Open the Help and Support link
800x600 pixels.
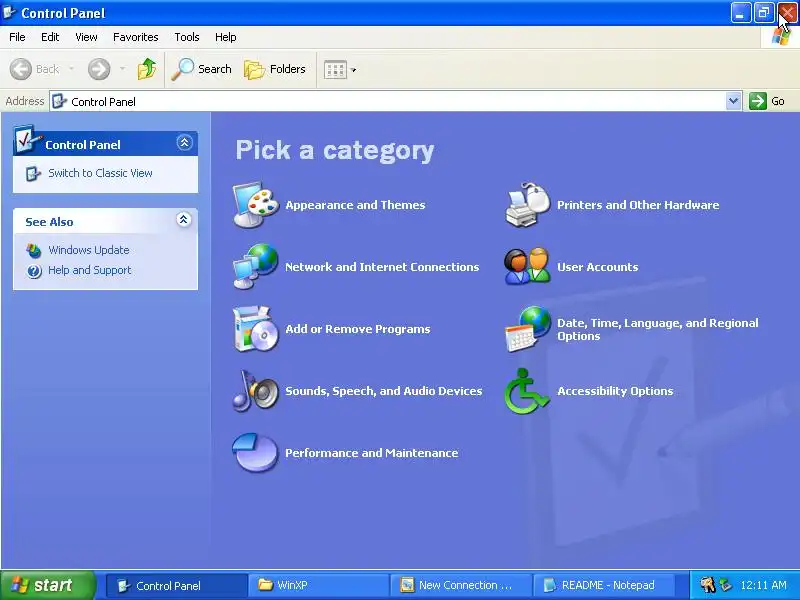(x=90, y=270)
